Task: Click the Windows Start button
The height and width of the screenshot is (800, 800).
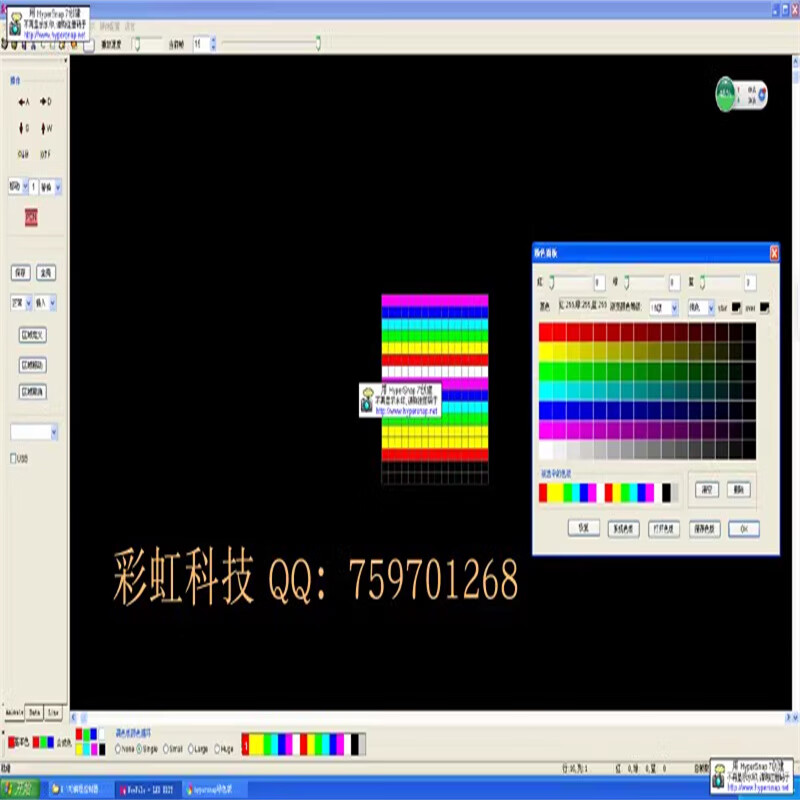Action: [19, 789]
